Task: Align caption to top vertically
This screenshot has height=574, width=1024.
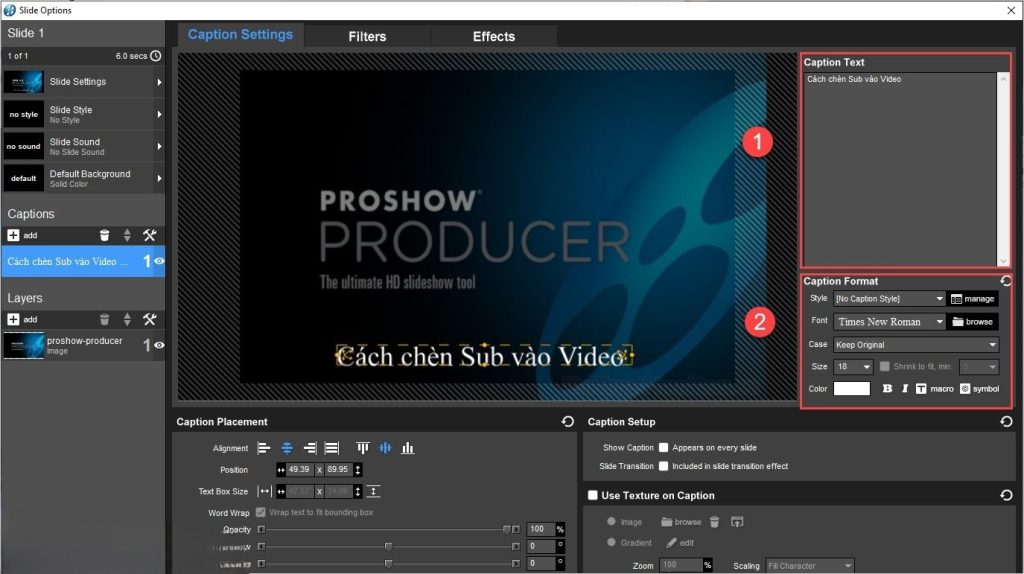Action: [362, 448]
